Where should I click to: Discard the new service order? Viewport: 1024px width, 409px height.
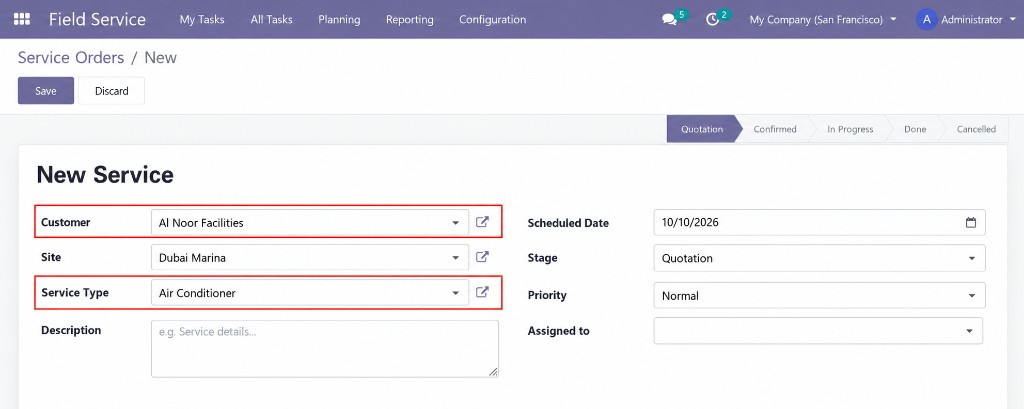point(112,91)
